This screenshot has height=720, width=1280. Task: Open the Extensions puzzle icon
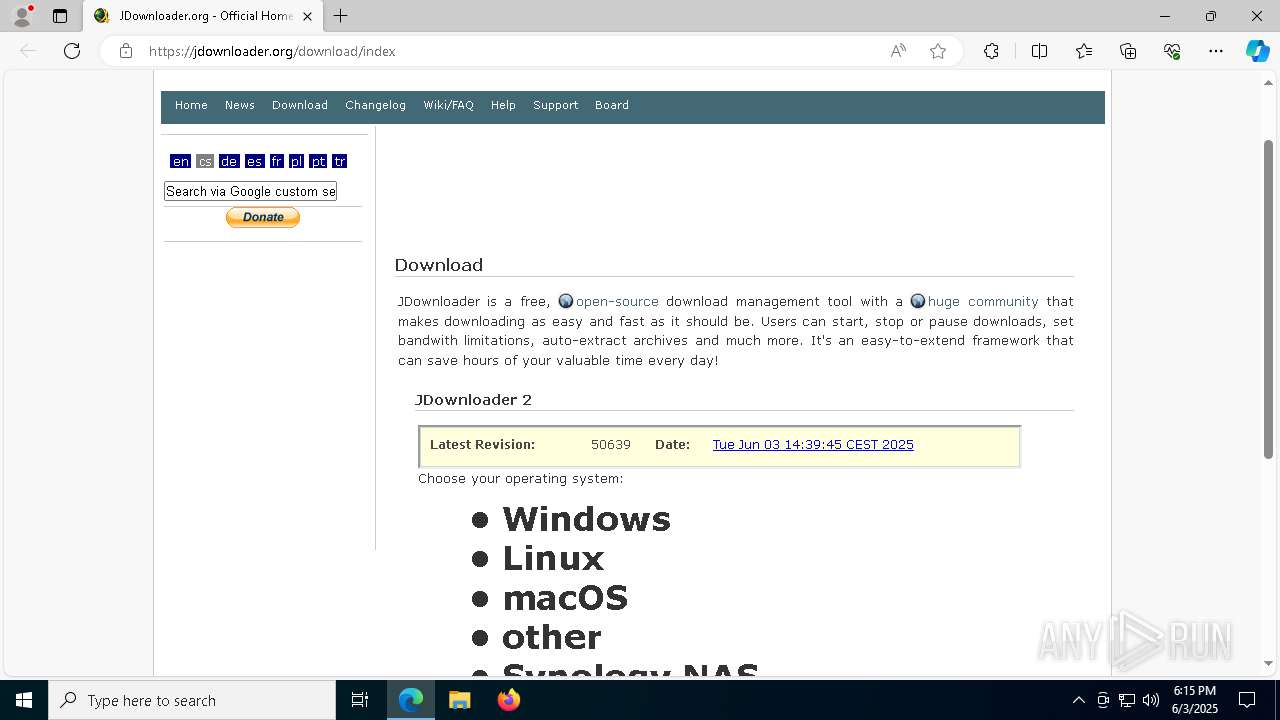991,51
